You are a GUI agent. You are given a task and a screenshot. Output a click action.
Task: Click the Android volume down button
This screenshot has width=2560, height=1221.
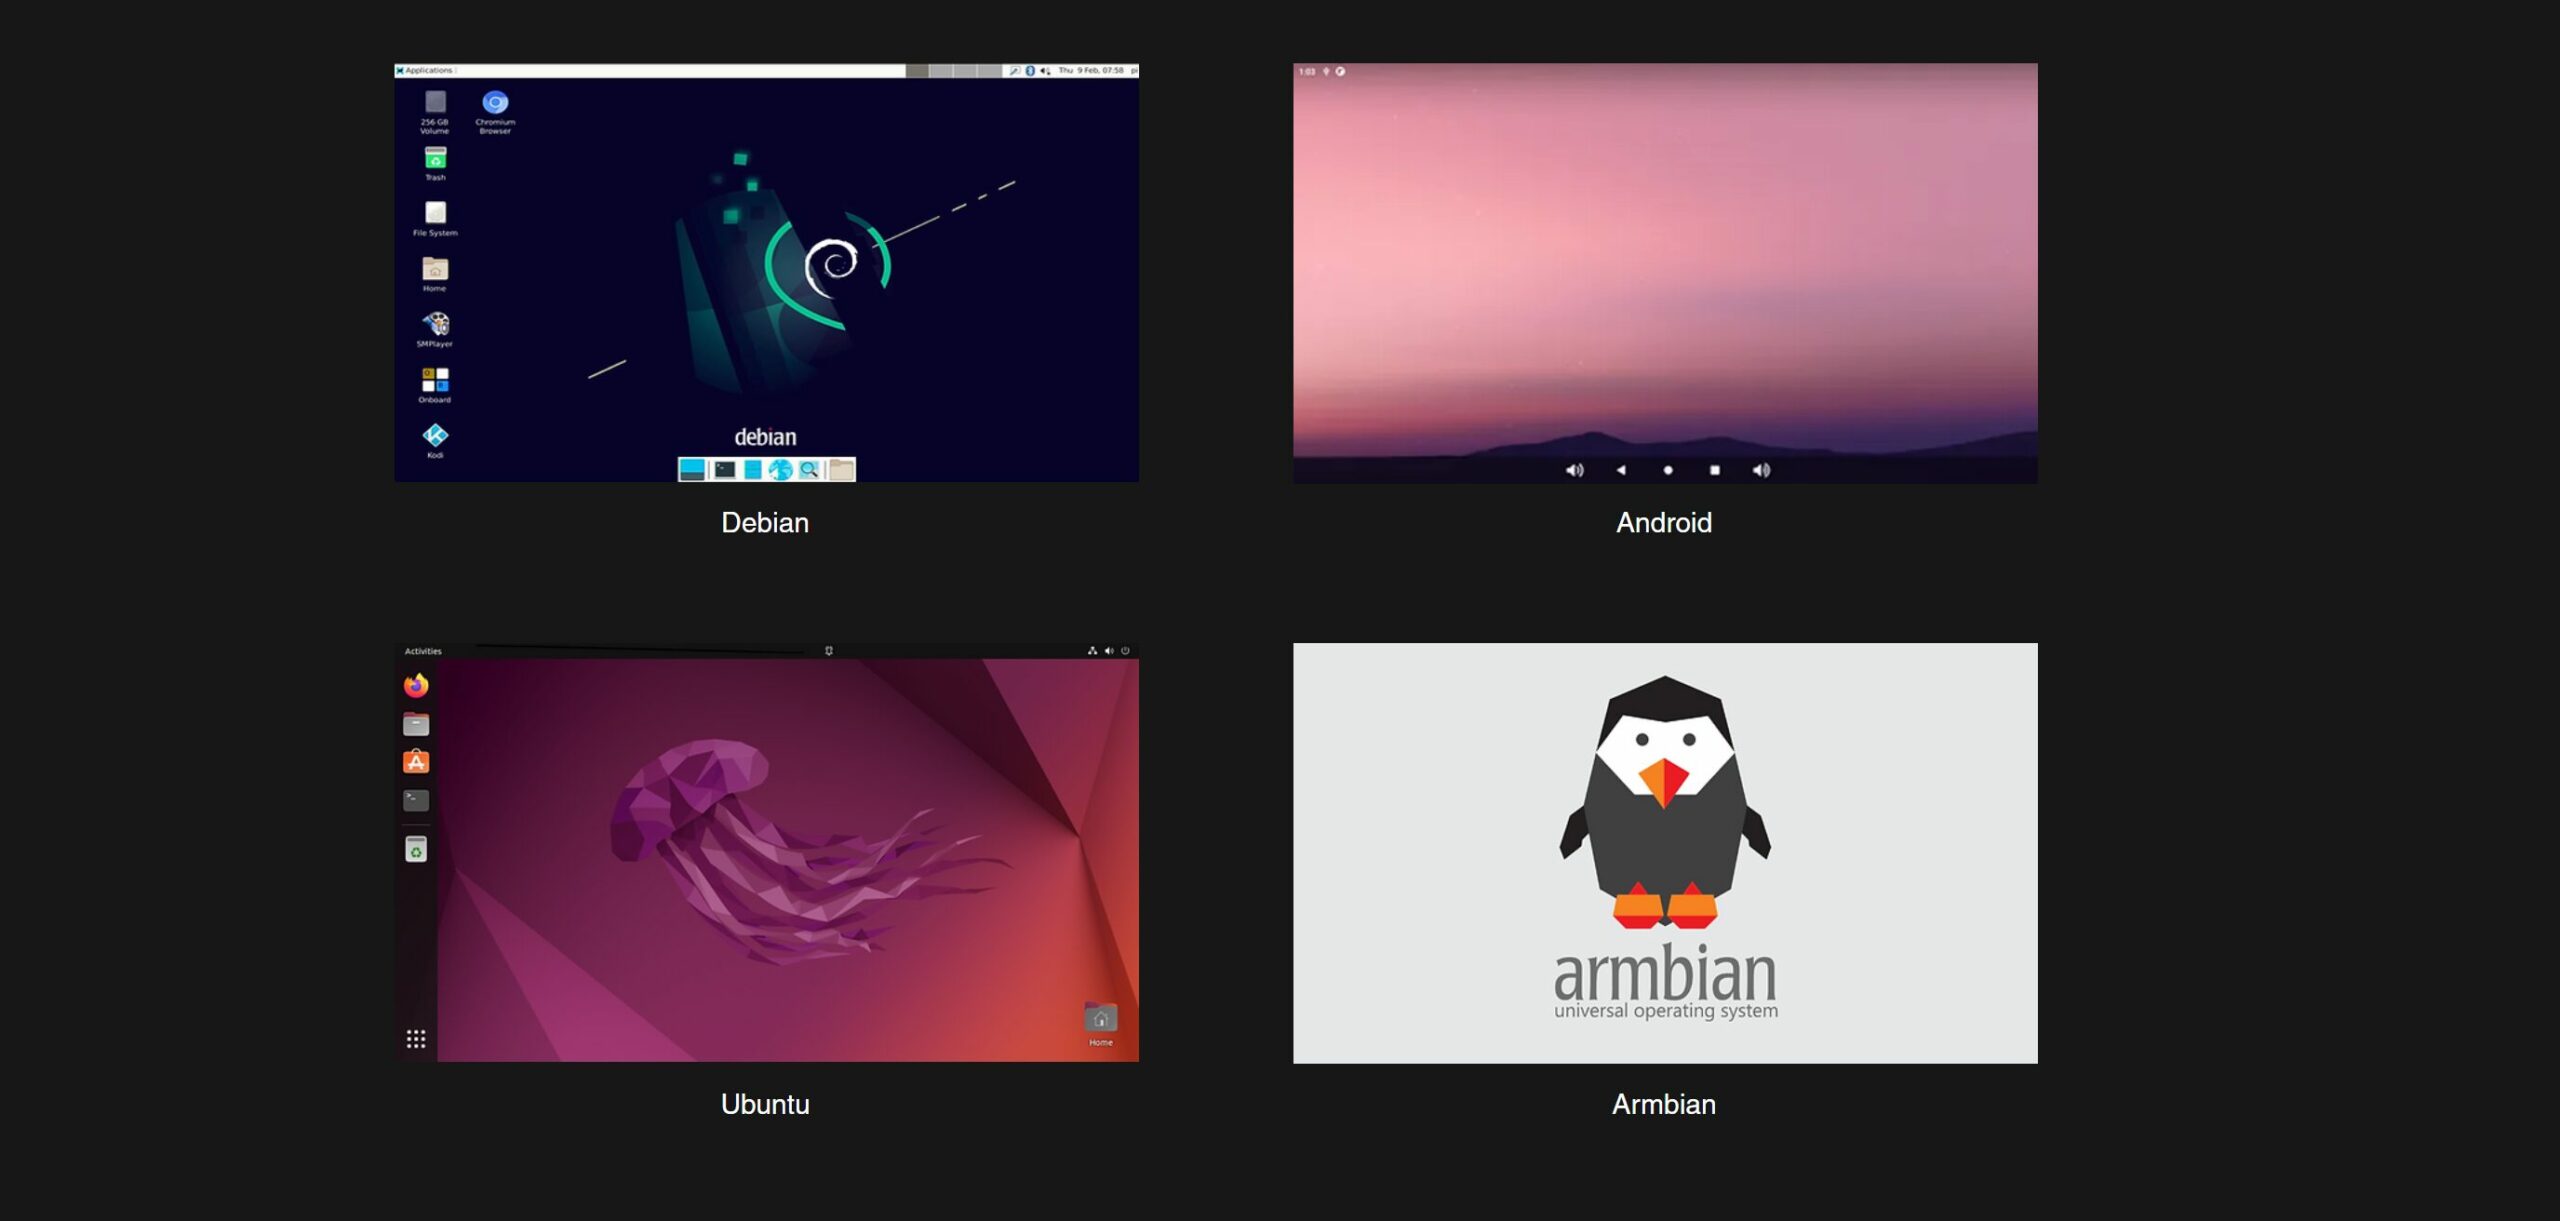pyautogui.click(x=1574, y=470)
